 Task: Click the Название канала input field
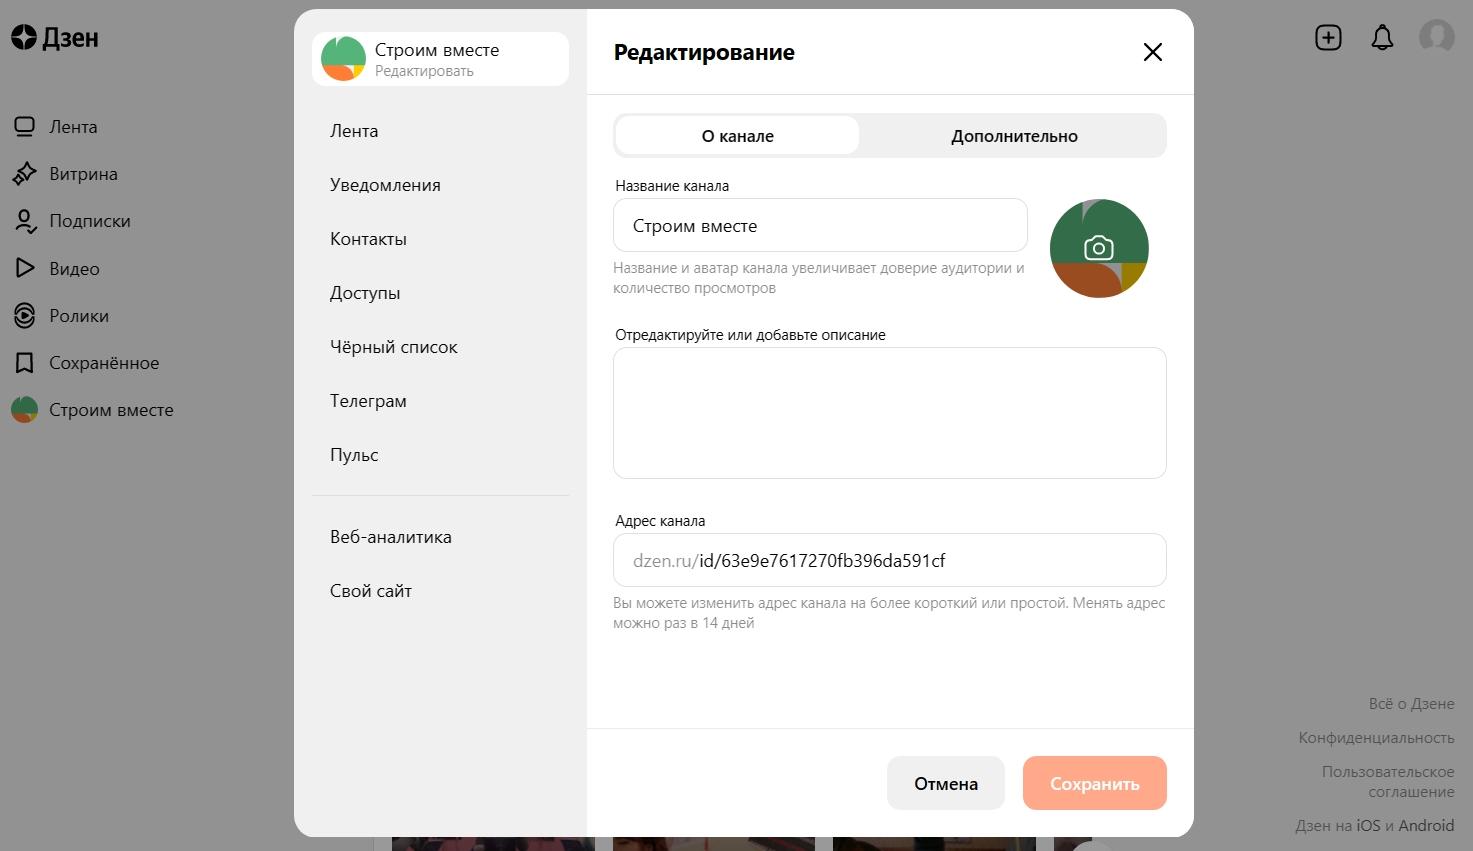(820, 225)
